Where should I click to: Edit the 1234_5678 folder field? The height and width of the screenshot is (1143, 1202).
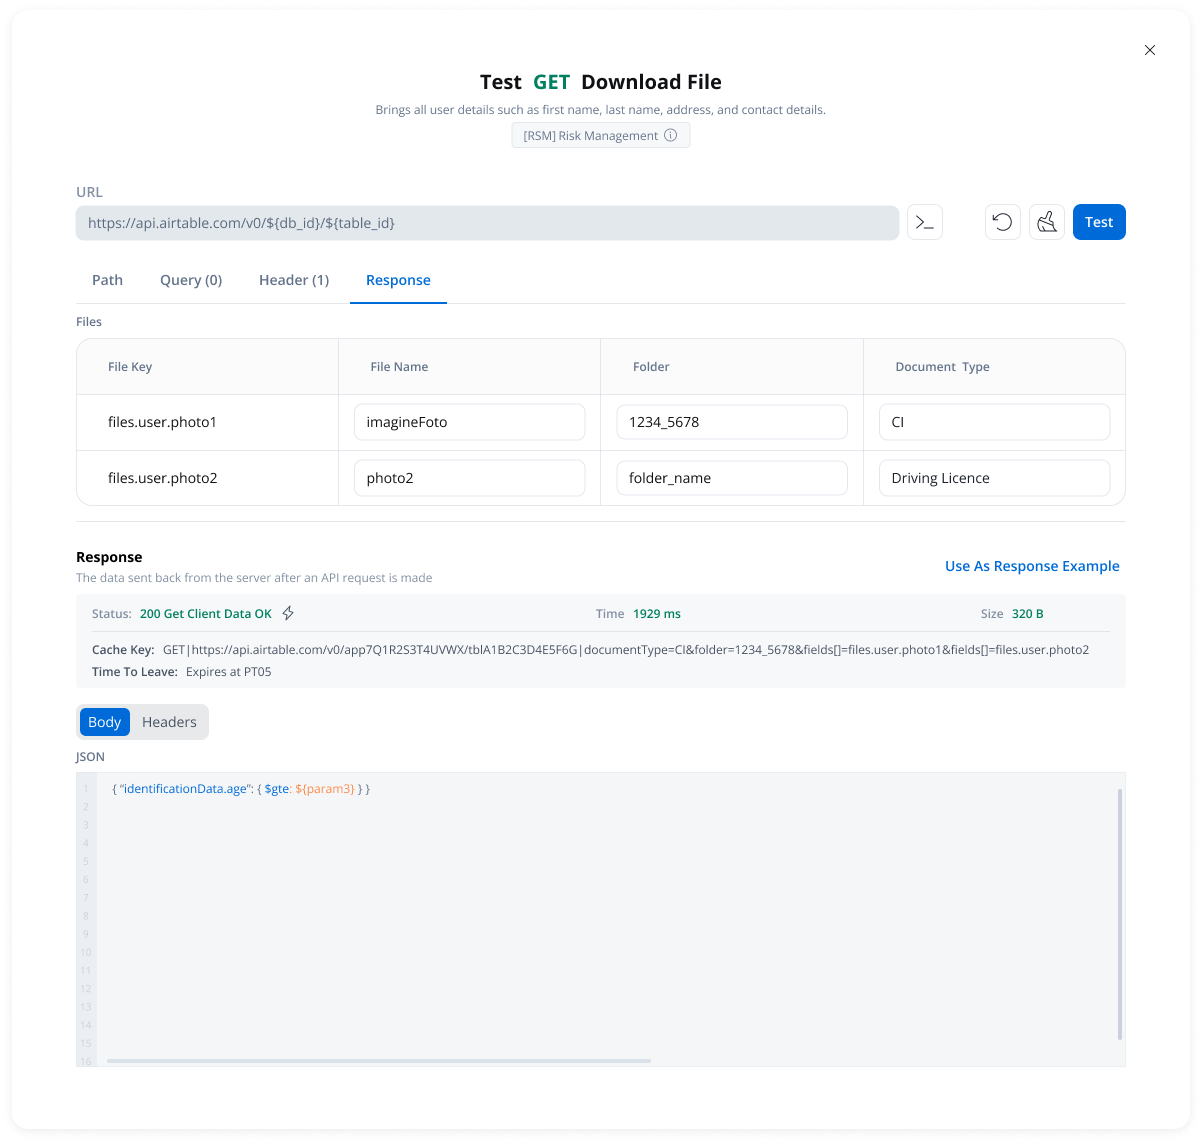pyautogui.click(x=731, y=422)
